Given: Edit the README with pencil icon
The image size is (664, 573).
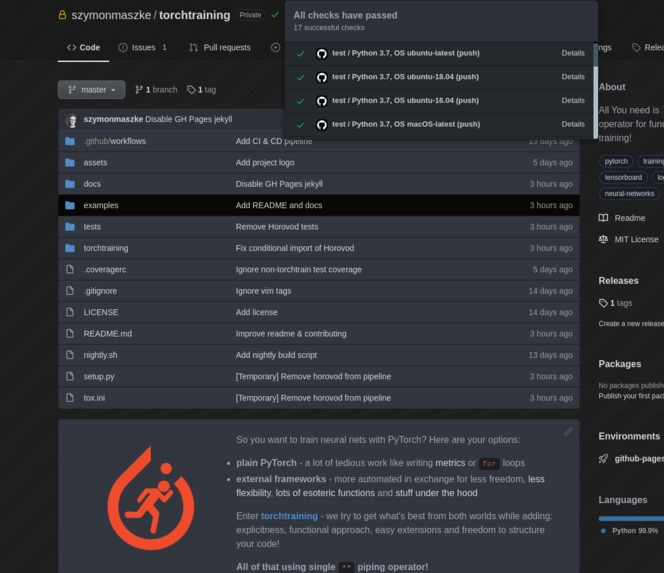Looking at the screenshot, I should [x=568, y=432].
